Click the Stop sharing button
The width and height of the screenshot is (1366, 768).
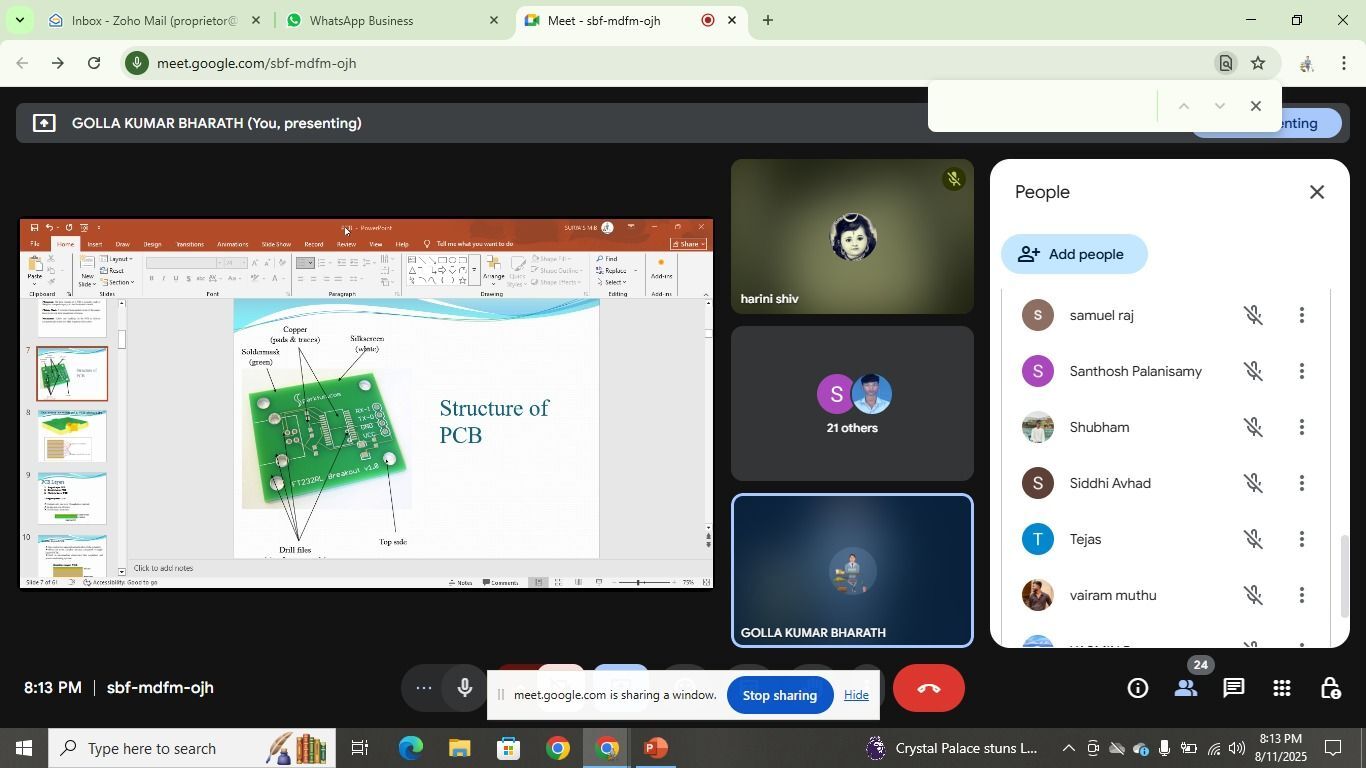[779, 695]
